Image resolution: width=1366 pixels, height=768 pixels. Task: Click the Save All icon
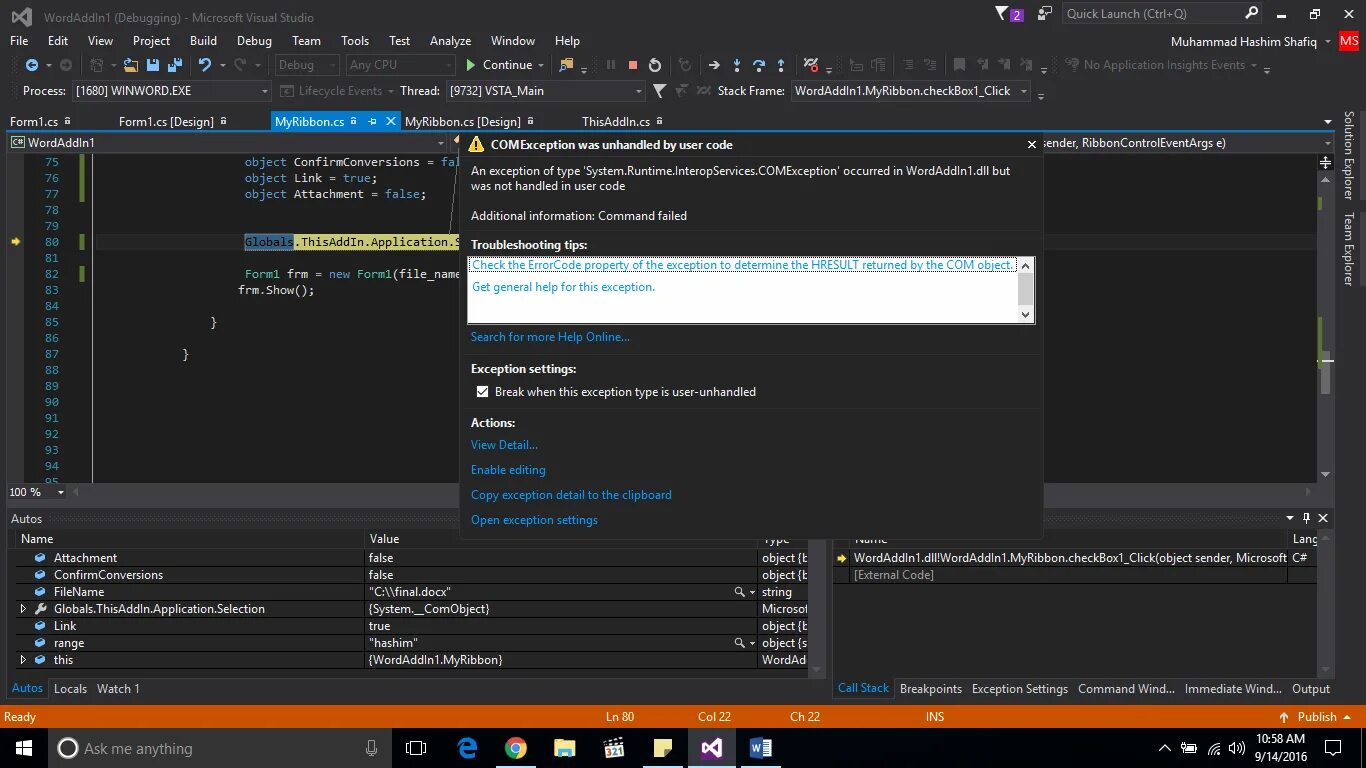(x=174, y=65)
